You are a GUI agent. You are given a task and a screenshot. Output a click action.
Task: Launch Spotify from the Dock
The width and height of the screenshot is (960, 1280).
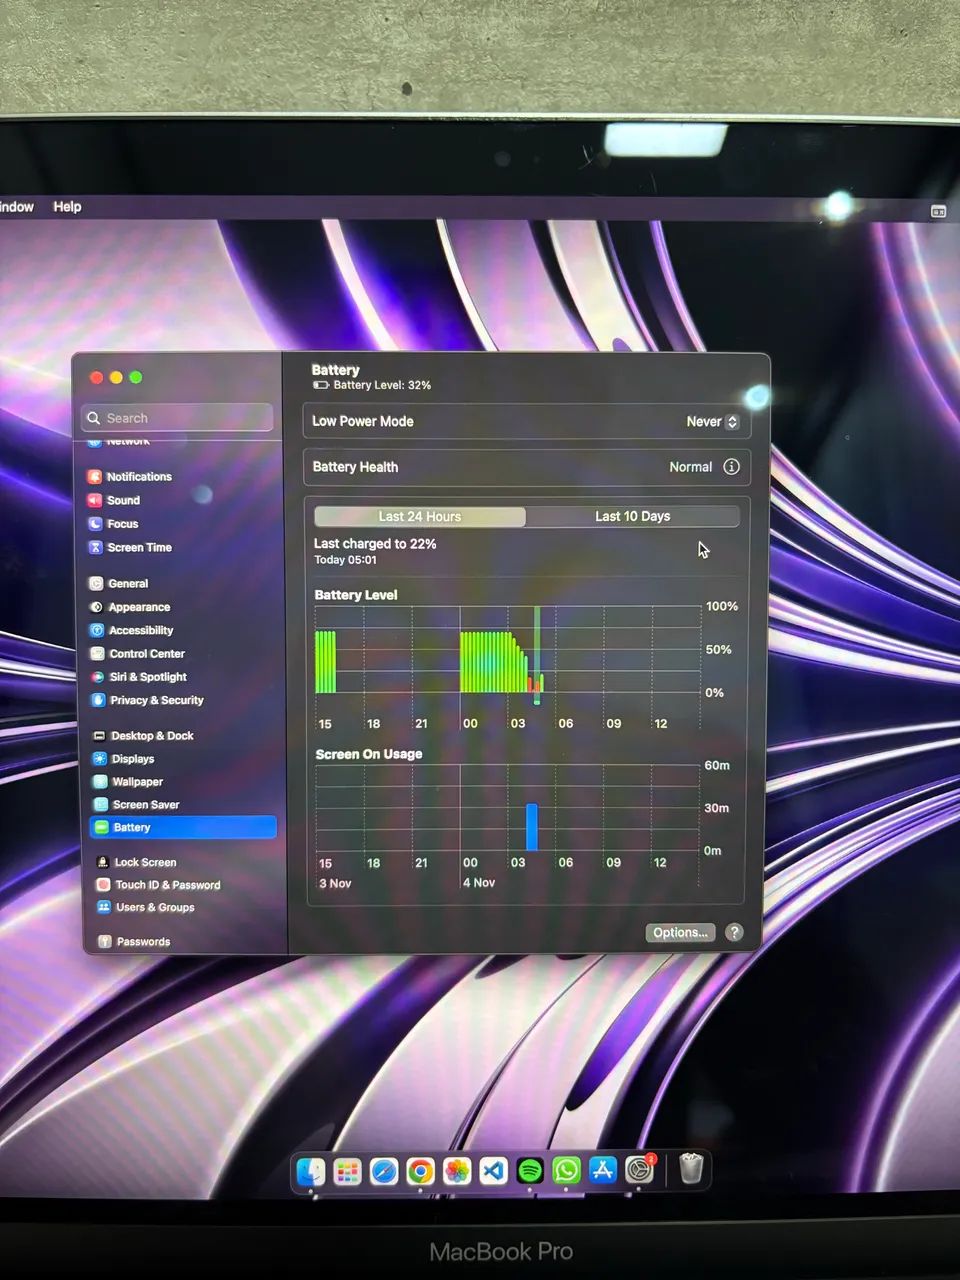[530, 1169]
